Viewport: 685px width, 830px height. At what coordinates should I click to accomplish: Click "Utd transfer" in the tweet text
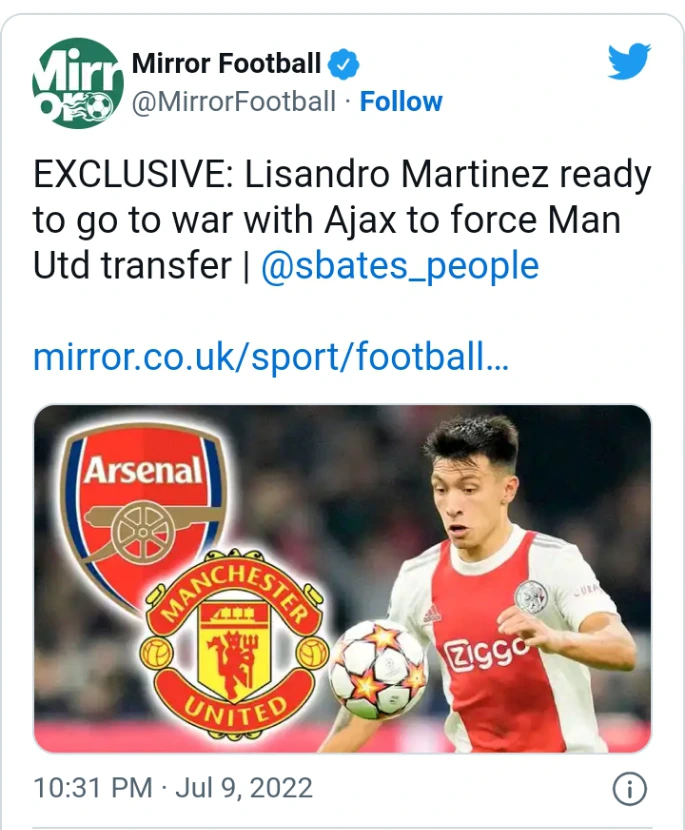(x=132, y=266)
